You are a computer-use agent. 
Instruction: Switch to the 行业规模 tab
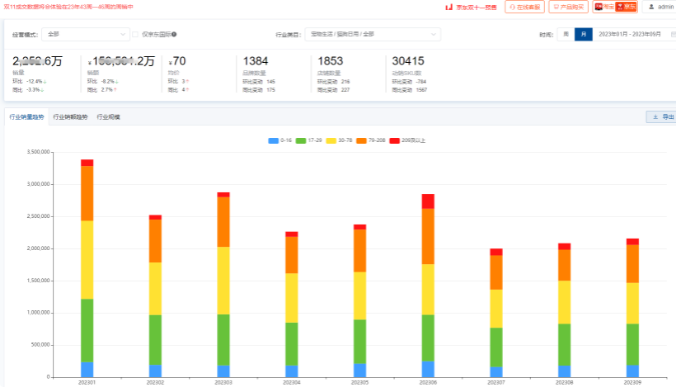click(108, 117)
